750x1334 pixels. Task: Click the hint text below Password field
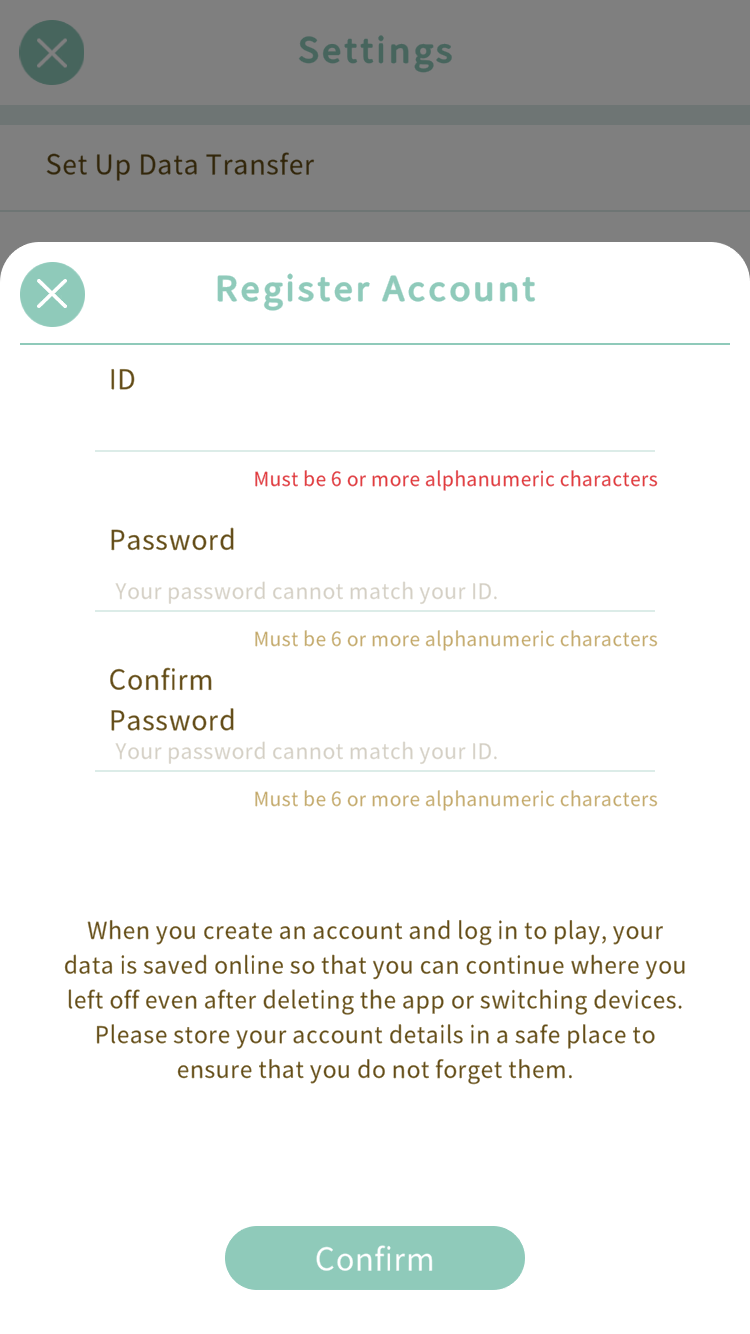455,639
